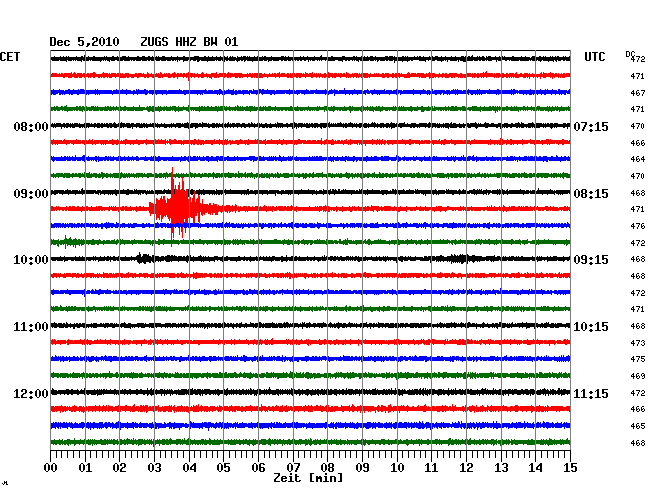Click the 09 minute axis label

coord(362,468)
